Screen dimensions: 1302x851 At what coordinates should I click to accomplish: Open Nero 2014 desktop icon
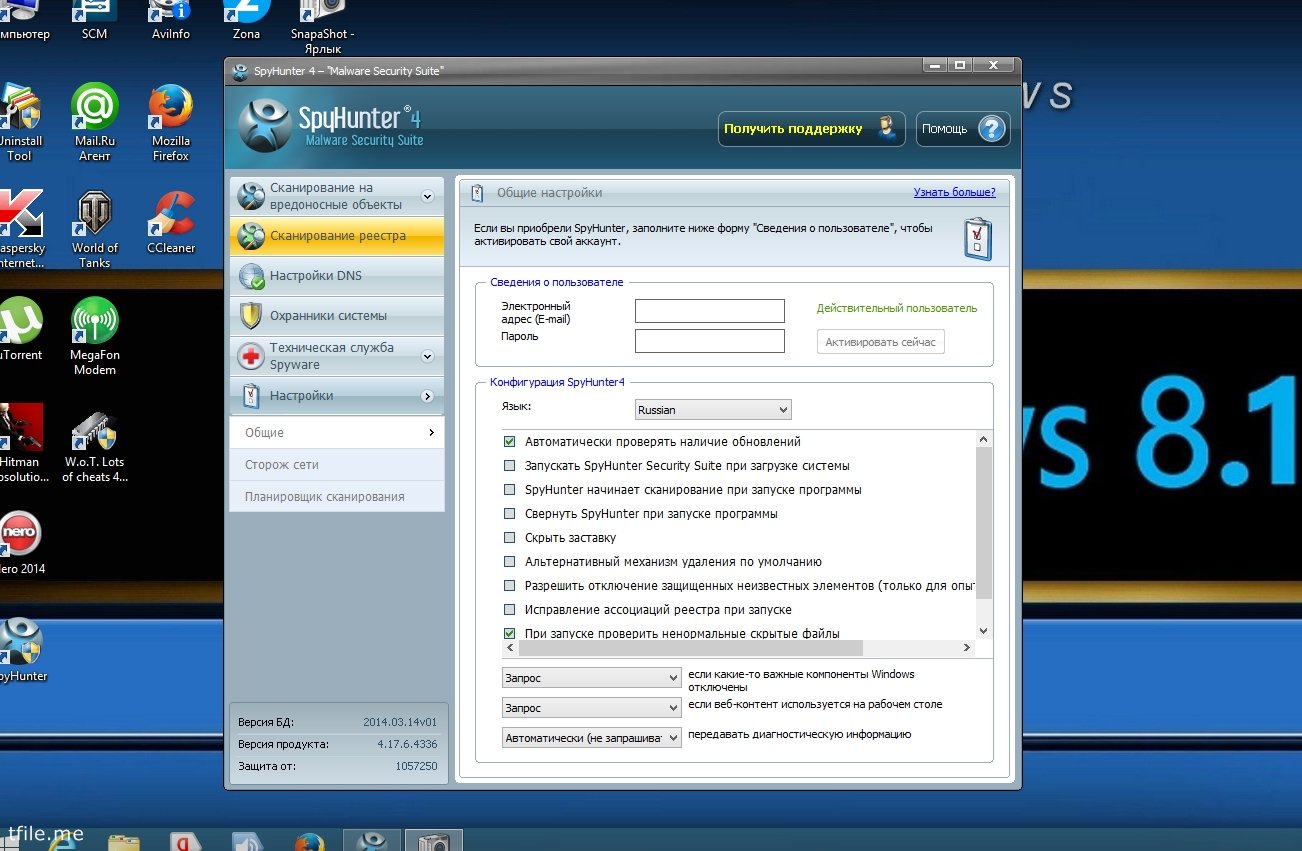[20, 543]
